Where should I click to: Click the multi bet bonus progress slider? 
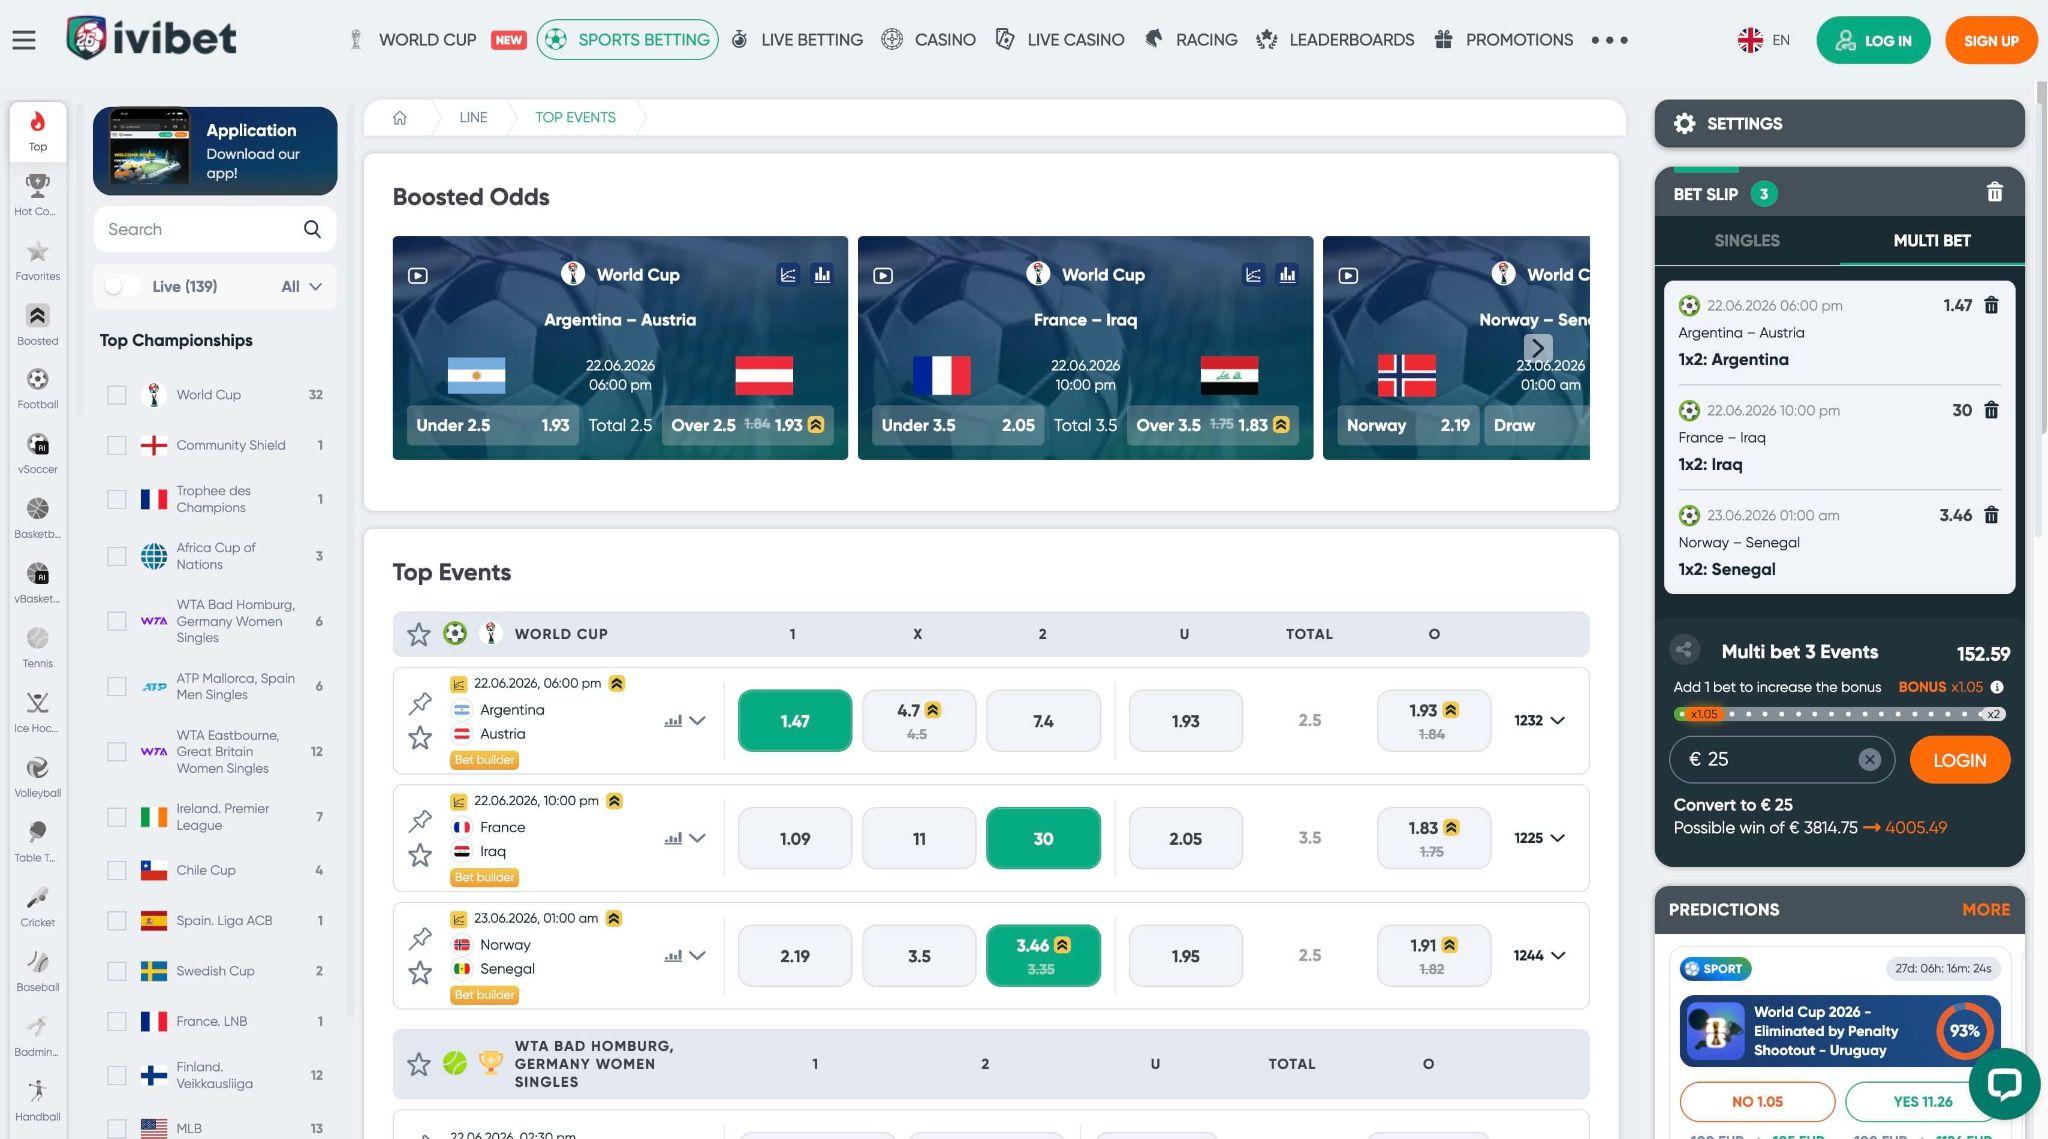pos(1839,714)
